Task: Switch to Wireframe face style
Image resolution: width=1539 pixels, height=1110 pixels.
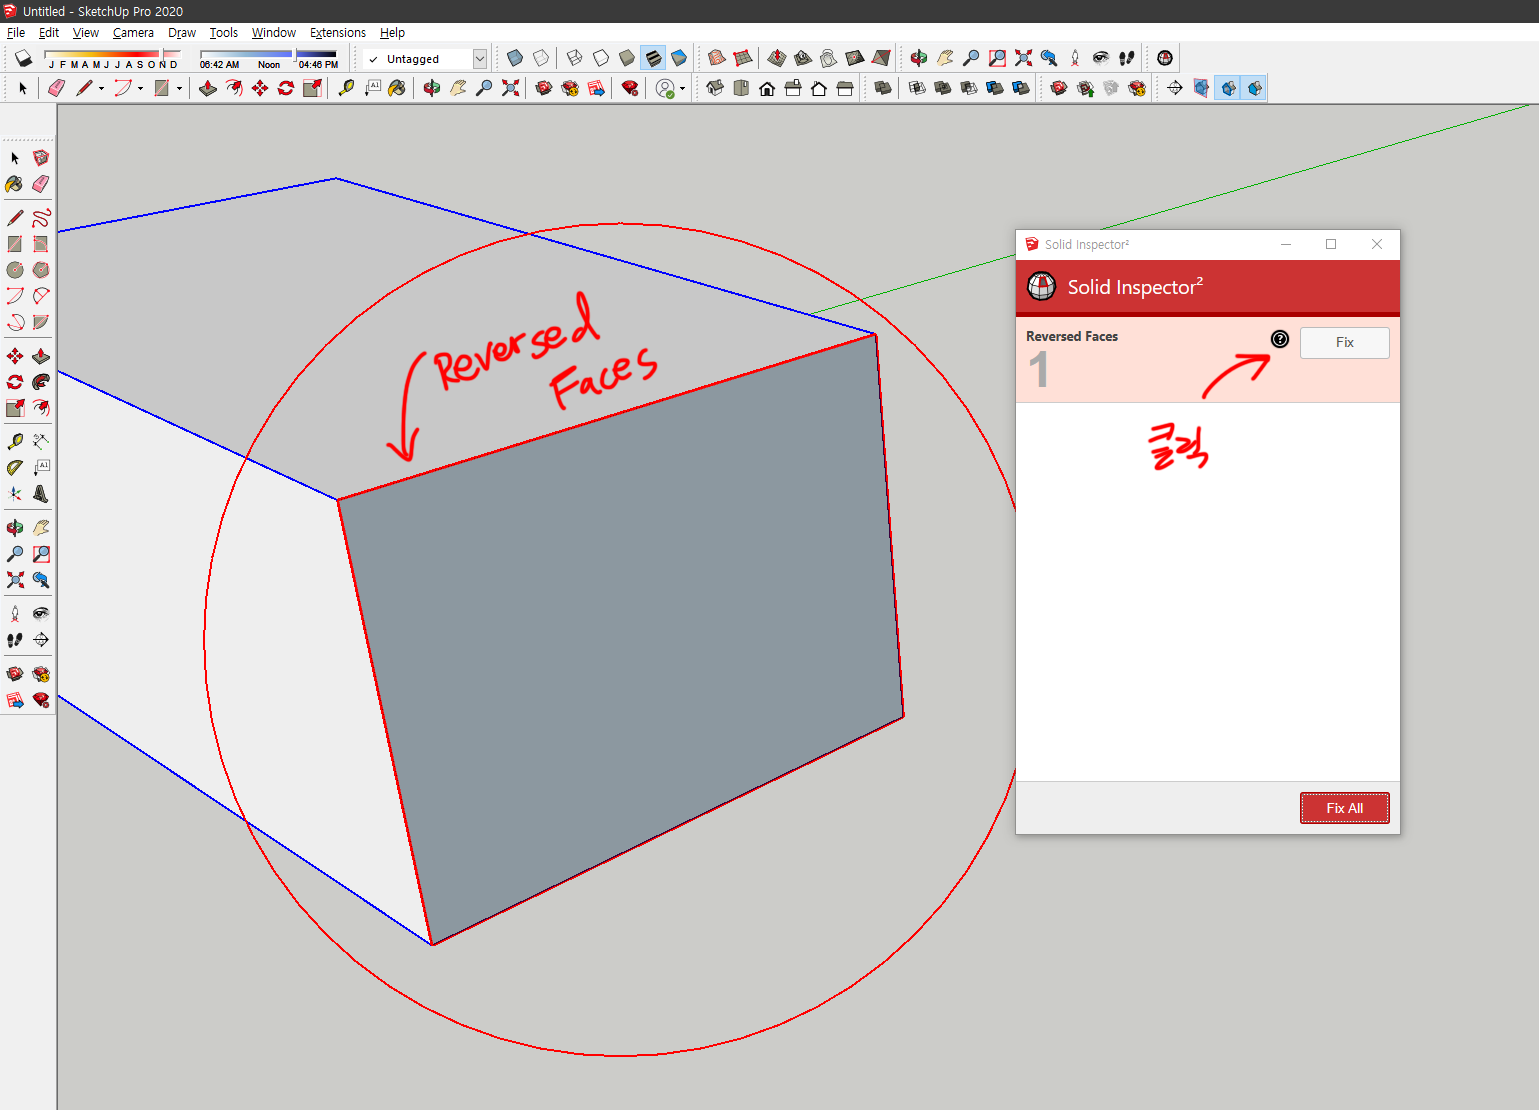Action: (x=575, y=58)
